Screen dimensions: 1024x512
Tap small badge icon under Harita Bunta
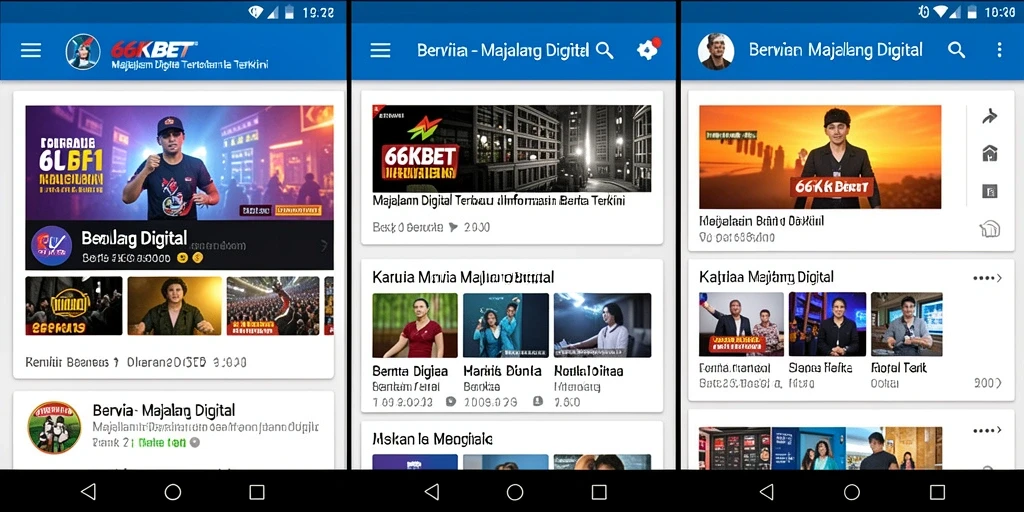pos(537,402)
